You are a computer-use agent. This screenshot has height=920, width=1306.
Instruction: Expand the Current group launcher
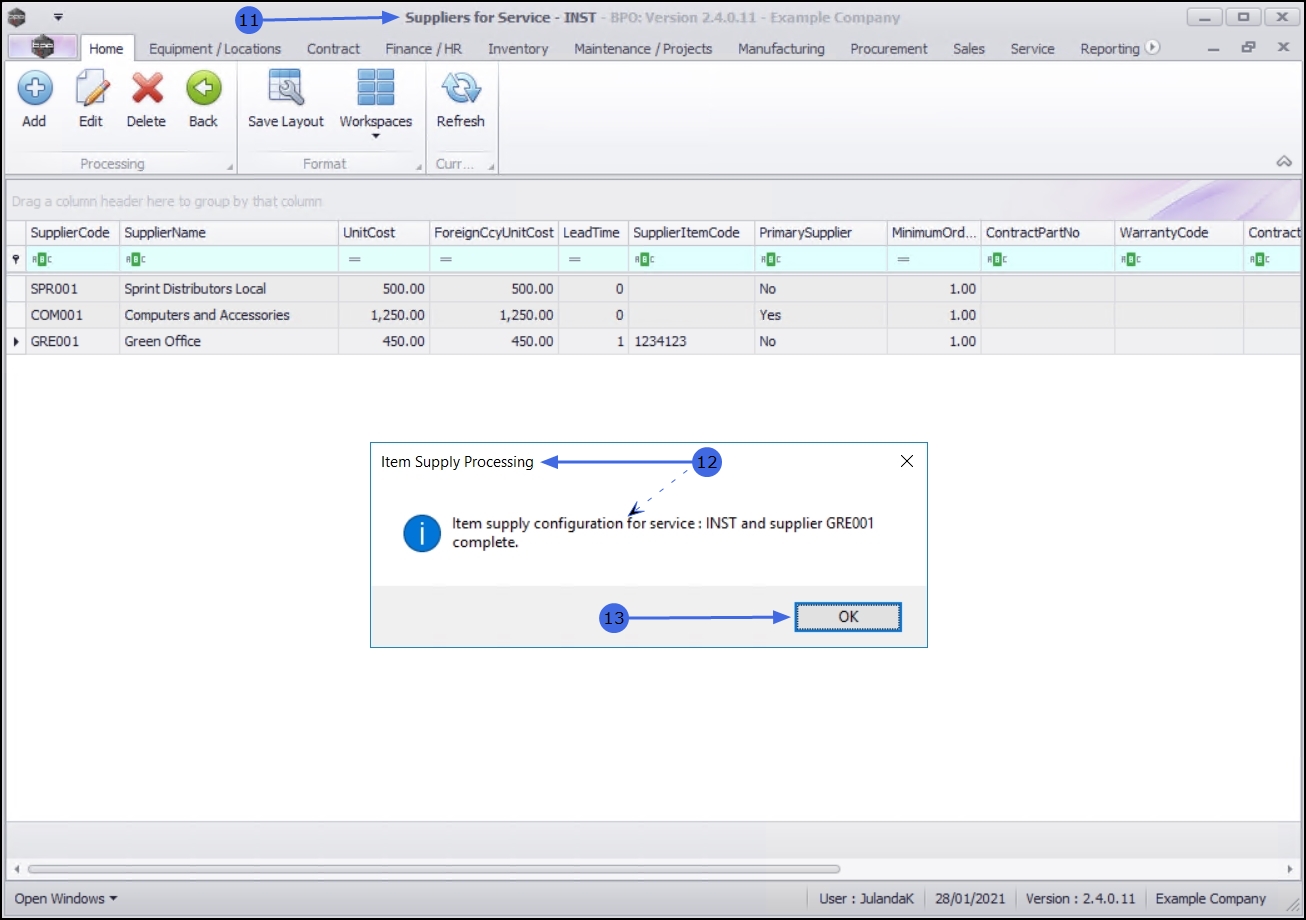click(x=491, y=167)
